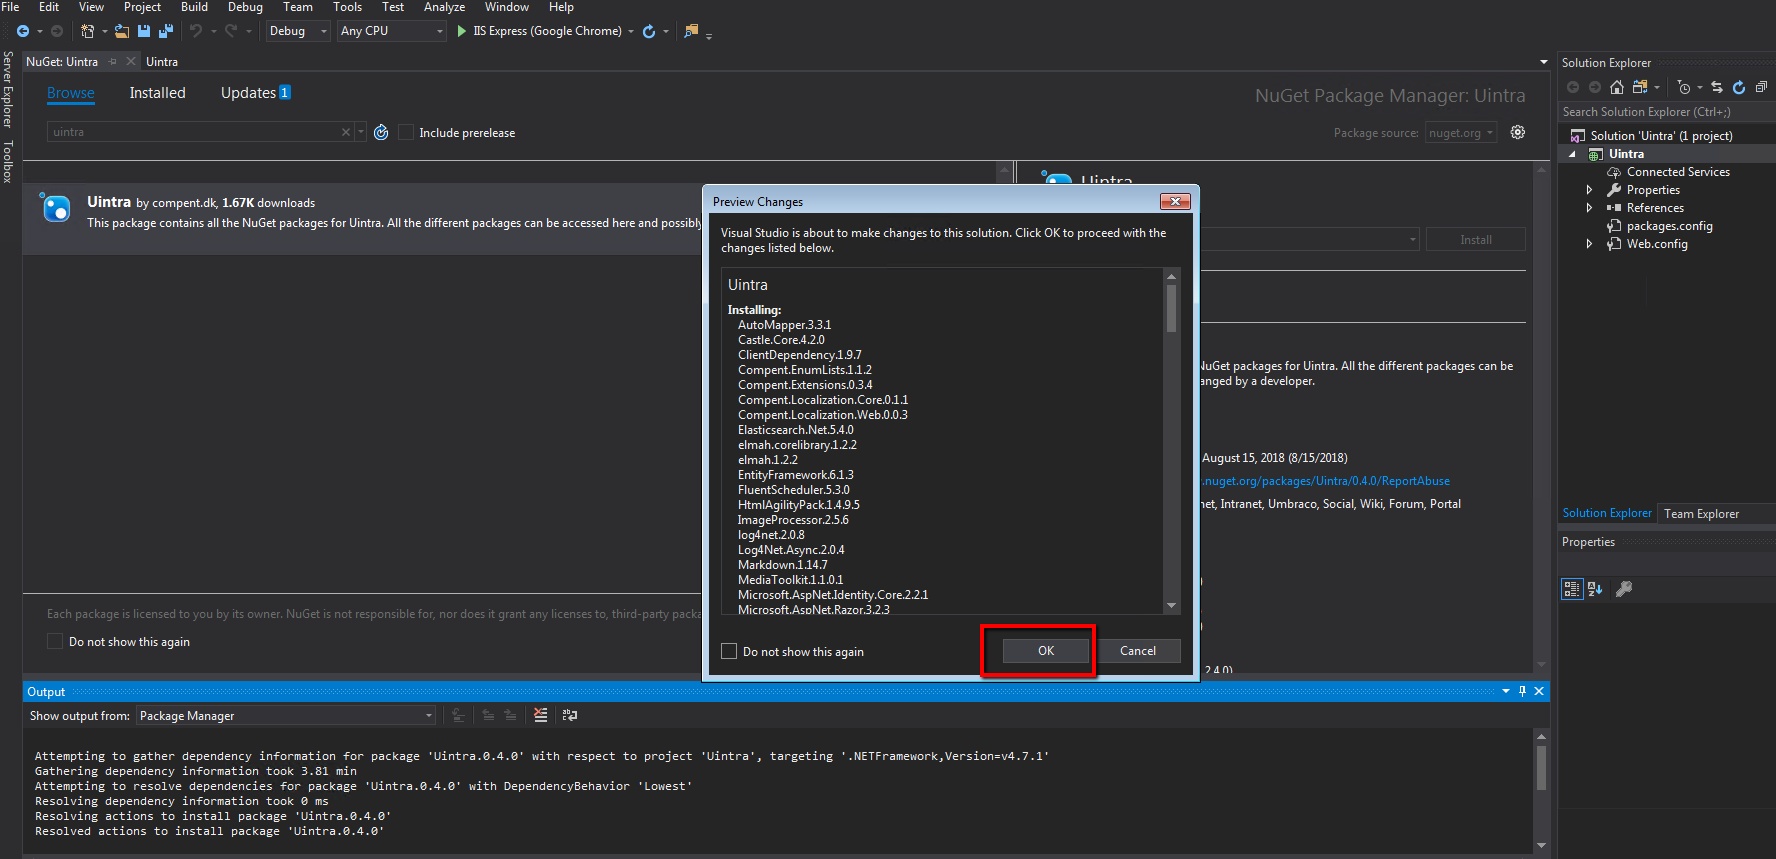Click the Navigate Backward toolbar icon

22,31
